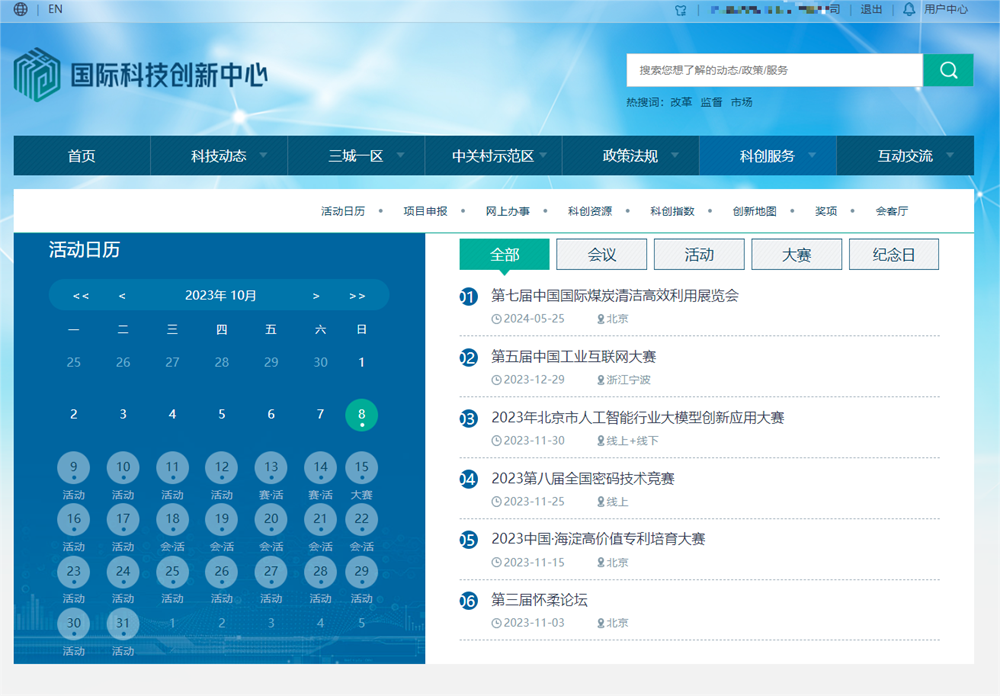Open the 政策法规 dropdown menu
Viewport: 1000px width, 696px height.
click(x=676, y=156)
